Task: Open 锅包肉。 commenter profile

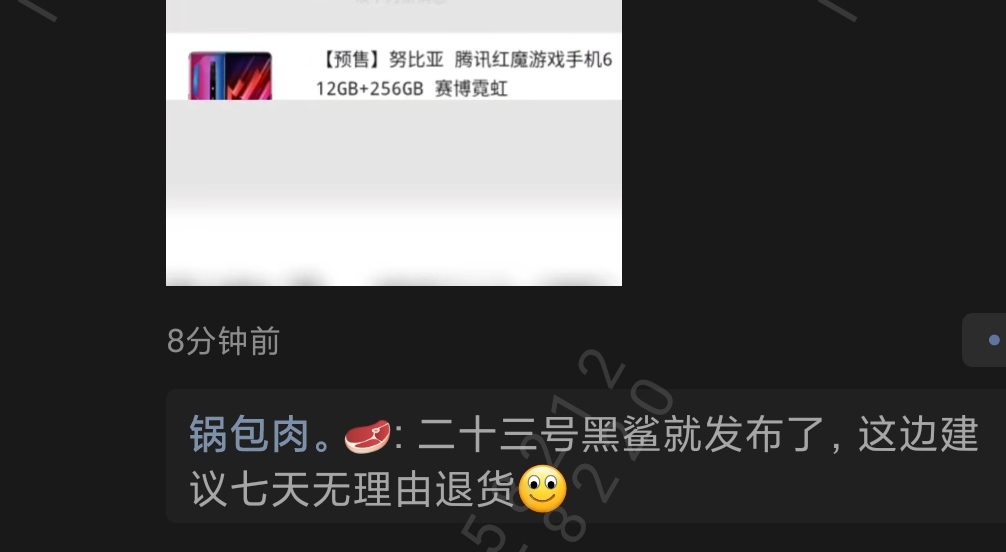Action: click(x=260, y=435)
